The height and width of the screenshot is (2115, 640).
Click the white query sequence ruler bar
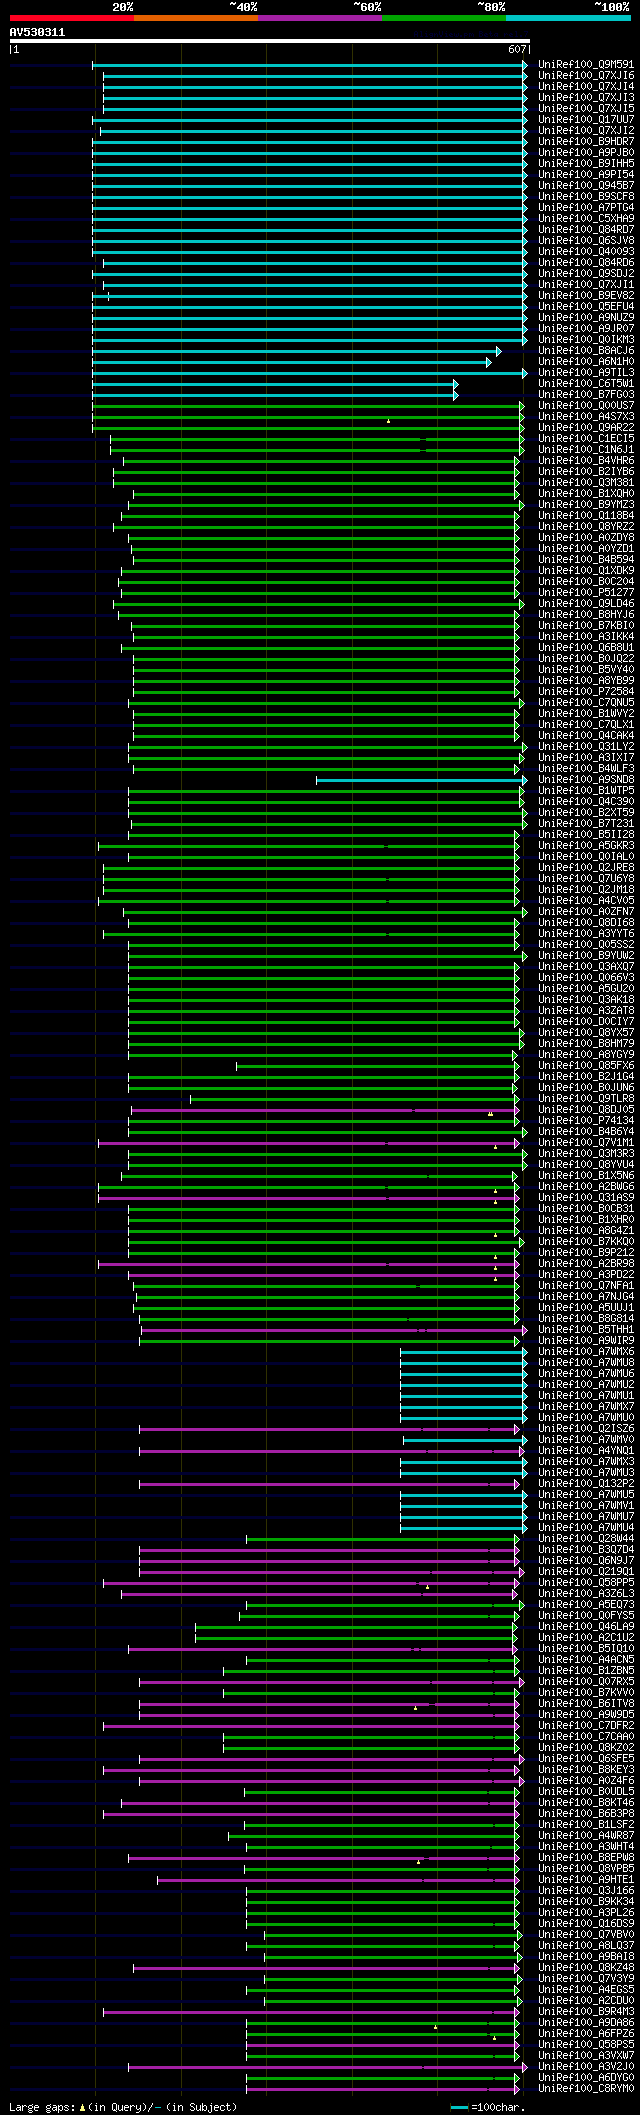[x=269, y=41]
